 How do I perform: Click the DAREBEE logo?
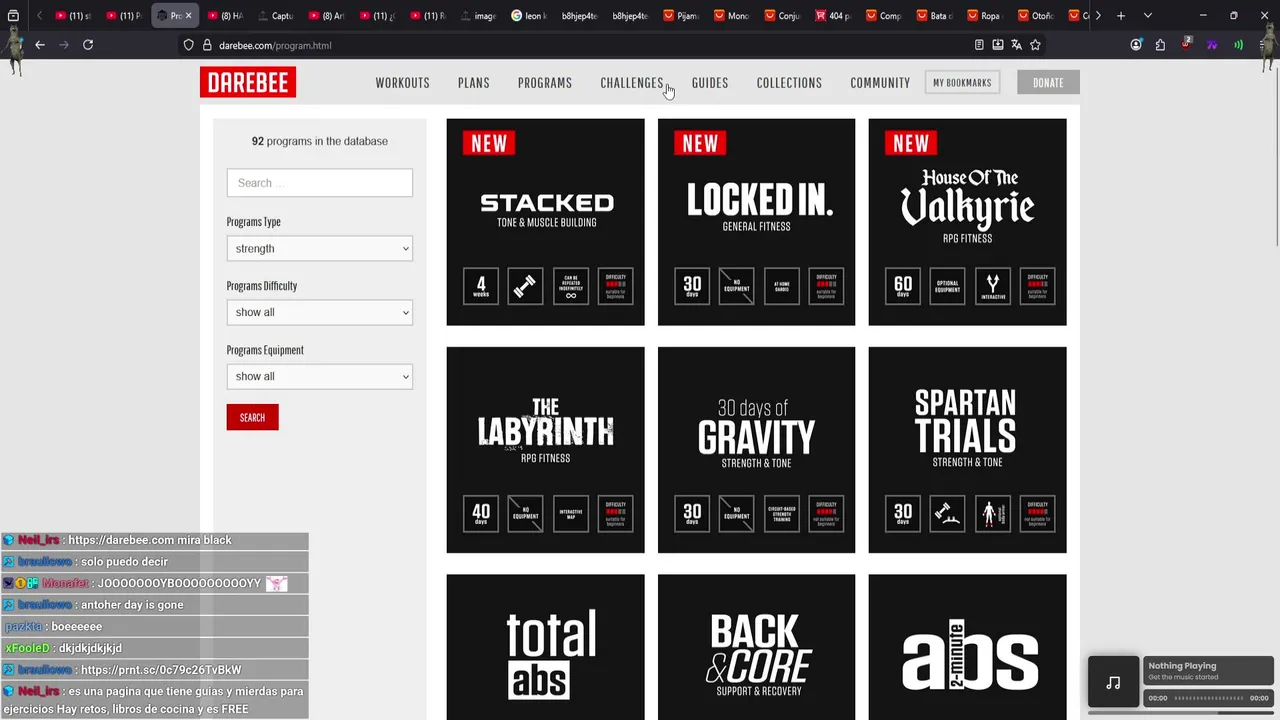click(x=248, y=82)
